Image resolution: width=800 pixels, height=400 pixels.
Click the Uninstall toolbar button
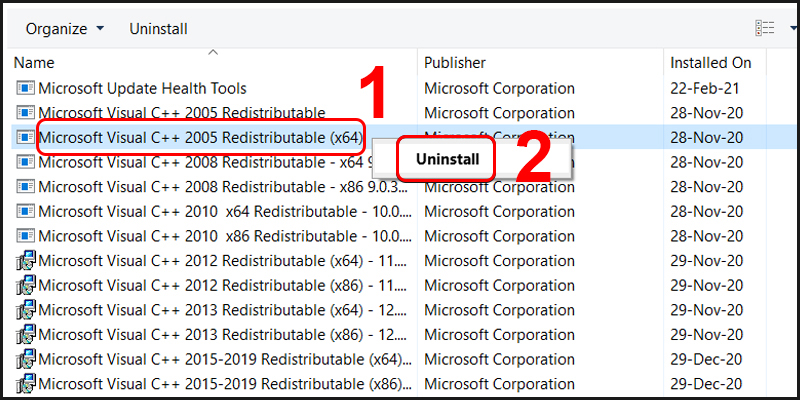tap(158, 29)
